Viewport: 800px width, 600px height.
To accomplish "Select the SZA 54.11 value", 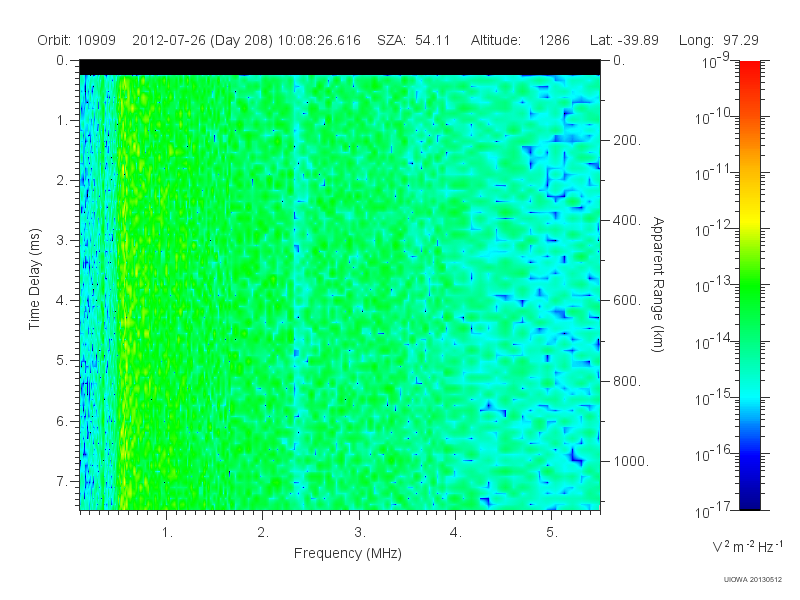I will [413, 40].
